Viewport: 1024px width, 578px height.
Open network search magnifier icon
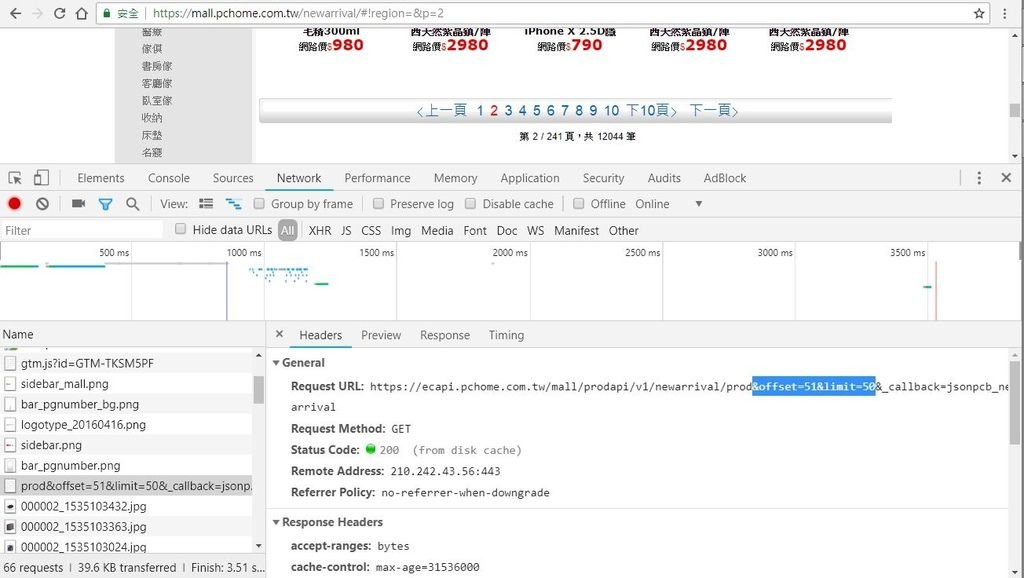coord(133,204)
